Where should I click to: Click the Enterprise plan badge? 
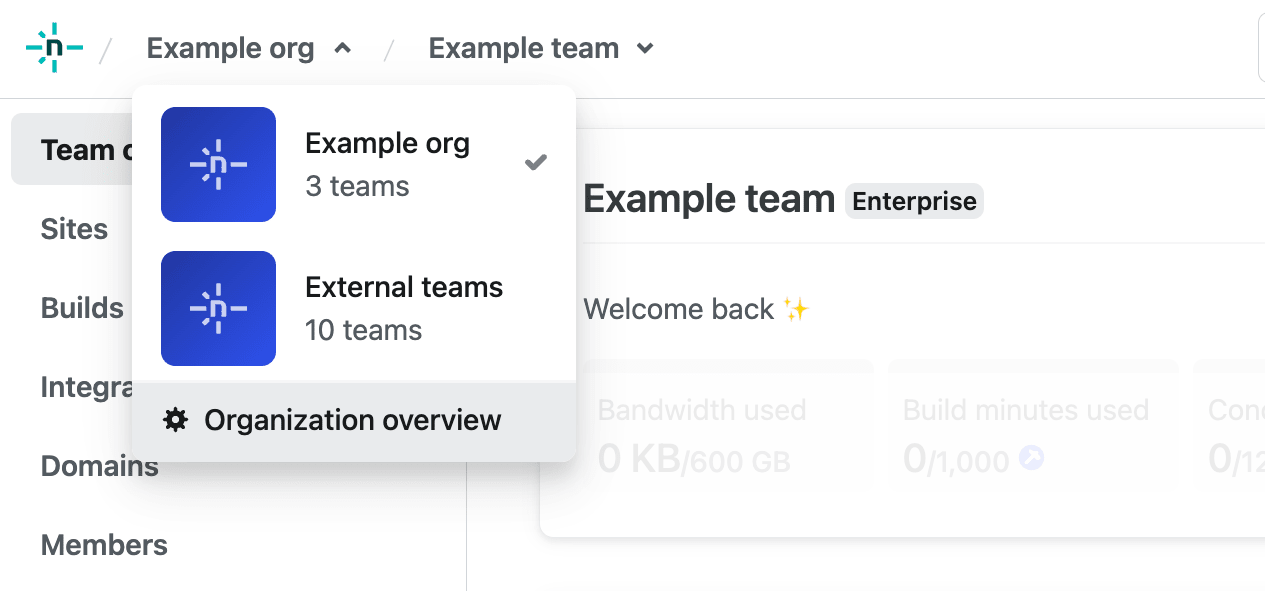tap(914, 201)
